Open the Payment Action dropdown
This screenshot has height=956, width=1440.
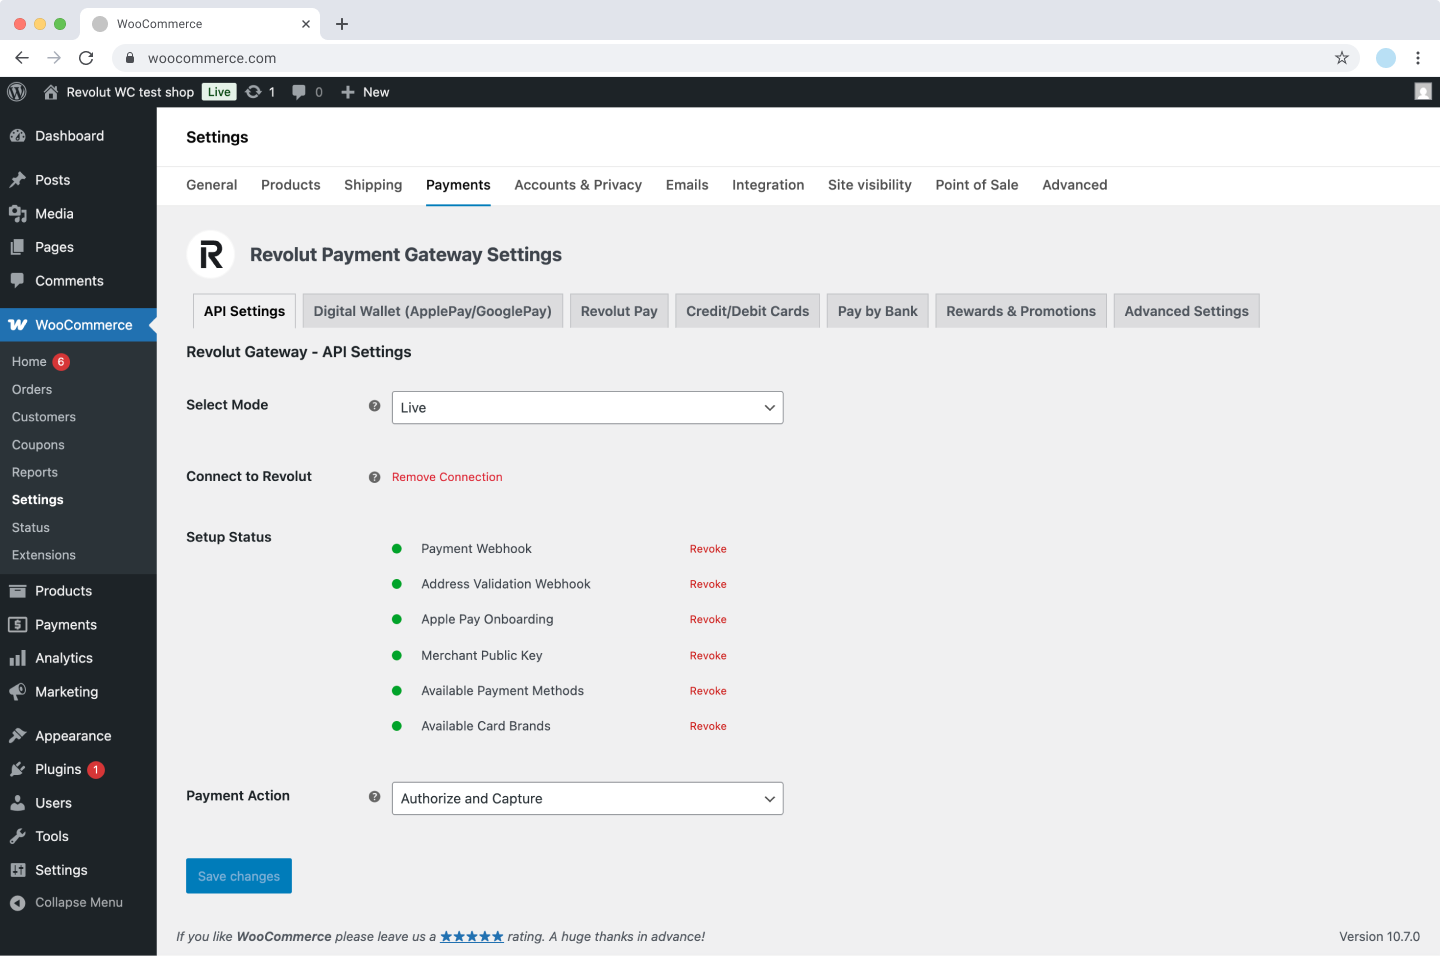pyautogui.click(x=588, y=799)
